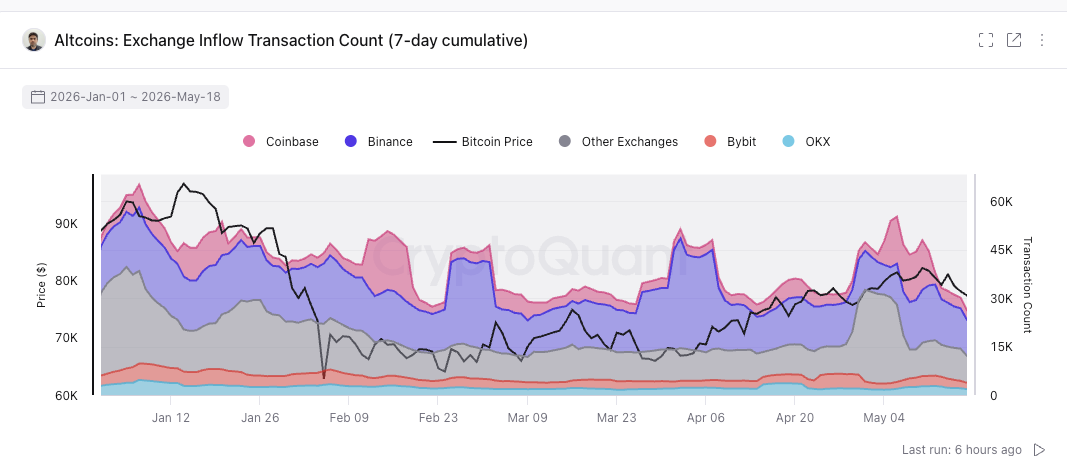Open chart in new window icon
Viewport: 1067px width, 456px height.
coord(1014,40)
